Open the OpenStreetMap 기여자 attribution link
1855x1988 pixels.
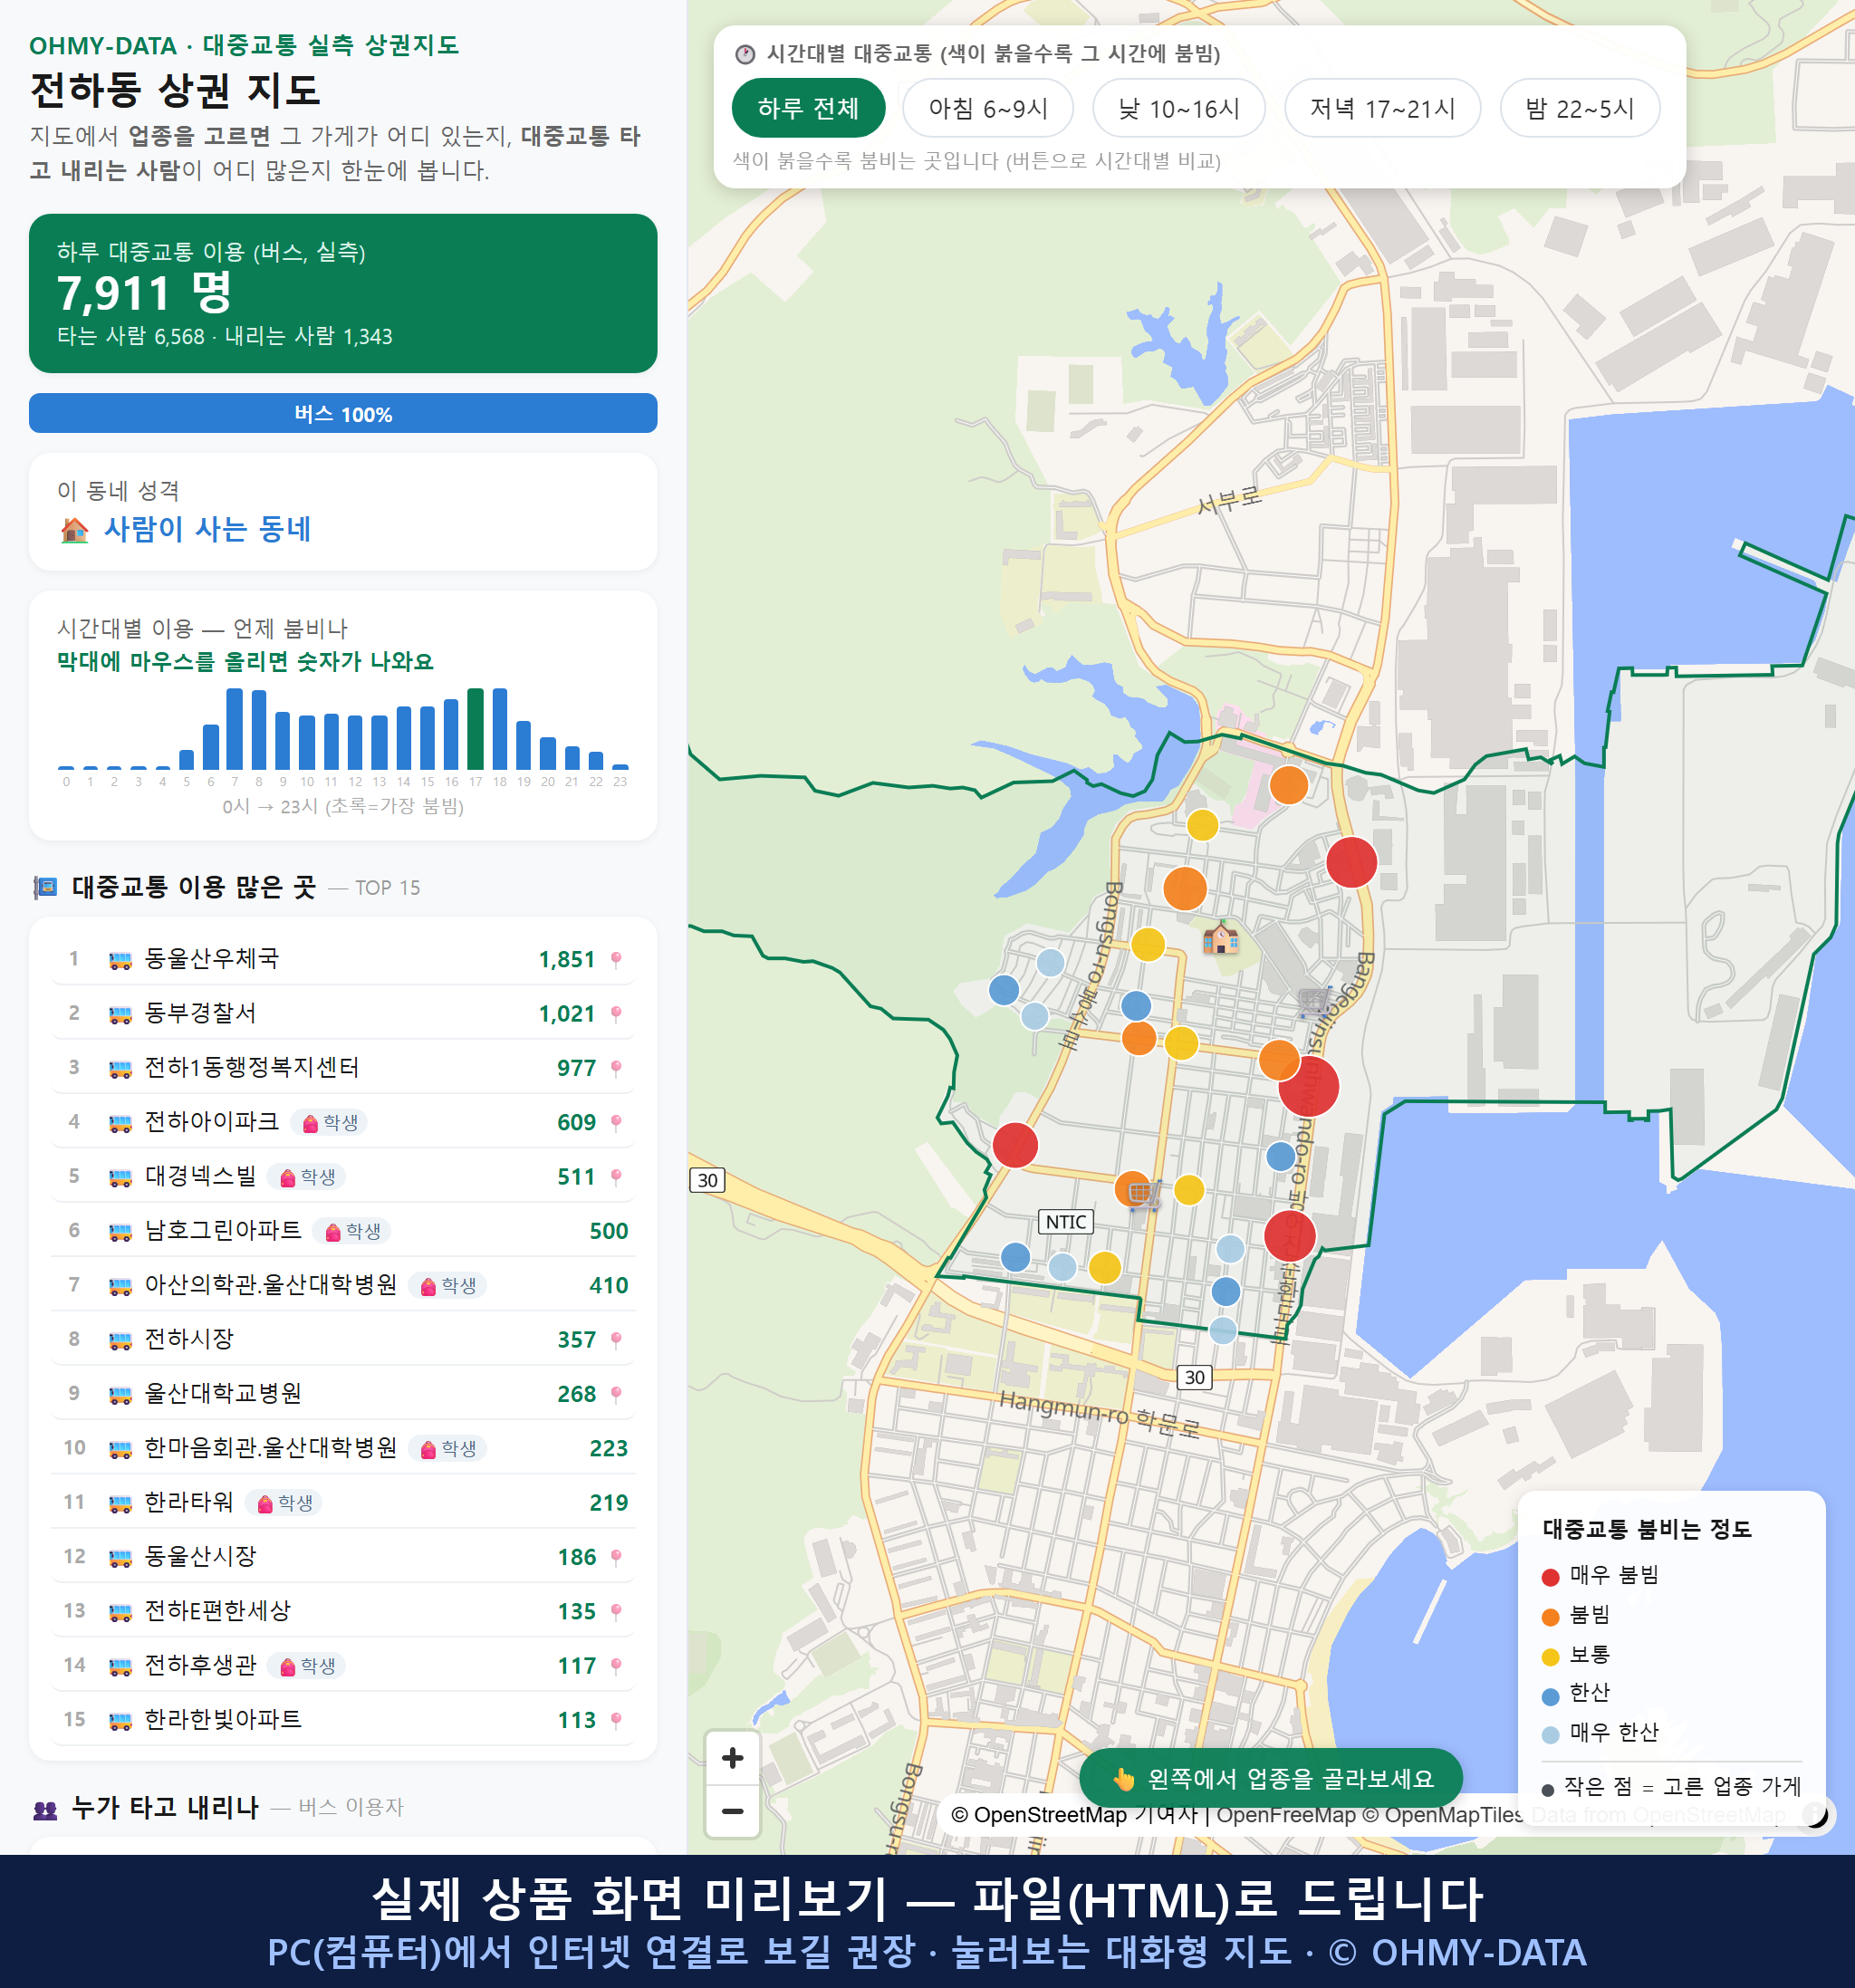(1073, 1814)
